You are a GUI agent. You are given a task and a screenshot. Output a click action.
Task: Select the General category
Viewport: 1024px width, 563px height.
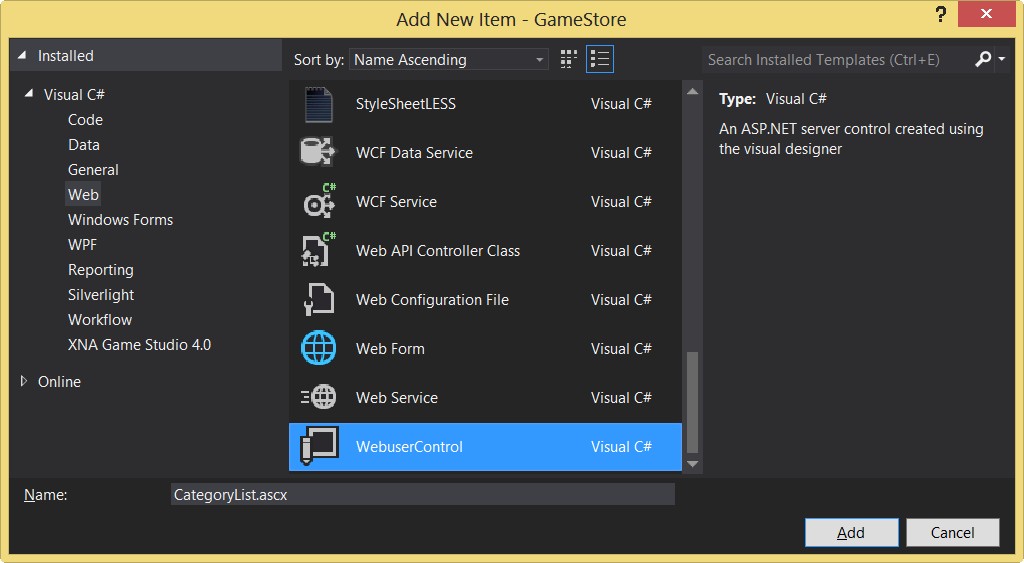coord(93,170)
